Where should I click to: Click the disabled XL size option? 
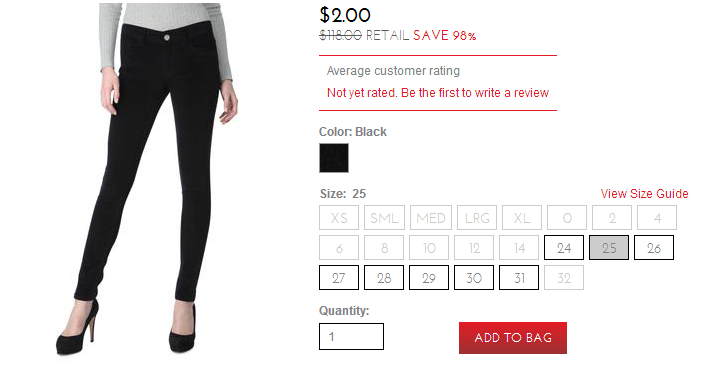[522, 218]
